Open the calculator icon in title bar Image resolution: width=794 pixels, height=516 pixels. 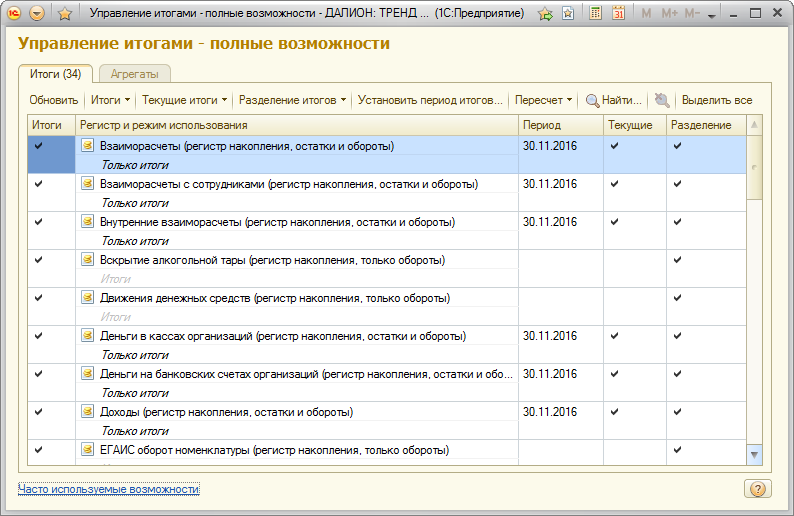(596, 13)
